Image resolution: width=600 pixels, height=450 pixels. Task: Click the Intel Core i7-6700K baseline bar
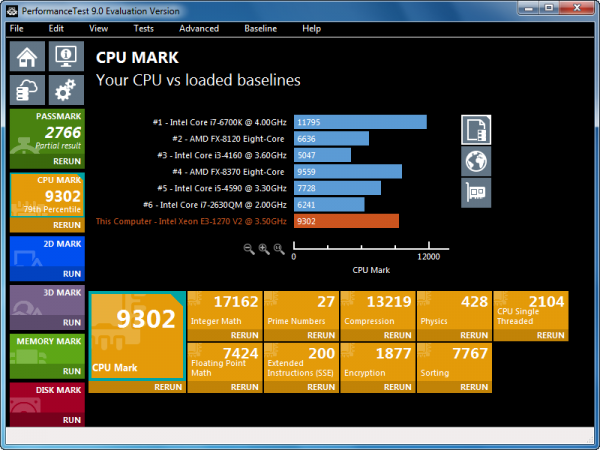tap(360, 122)
